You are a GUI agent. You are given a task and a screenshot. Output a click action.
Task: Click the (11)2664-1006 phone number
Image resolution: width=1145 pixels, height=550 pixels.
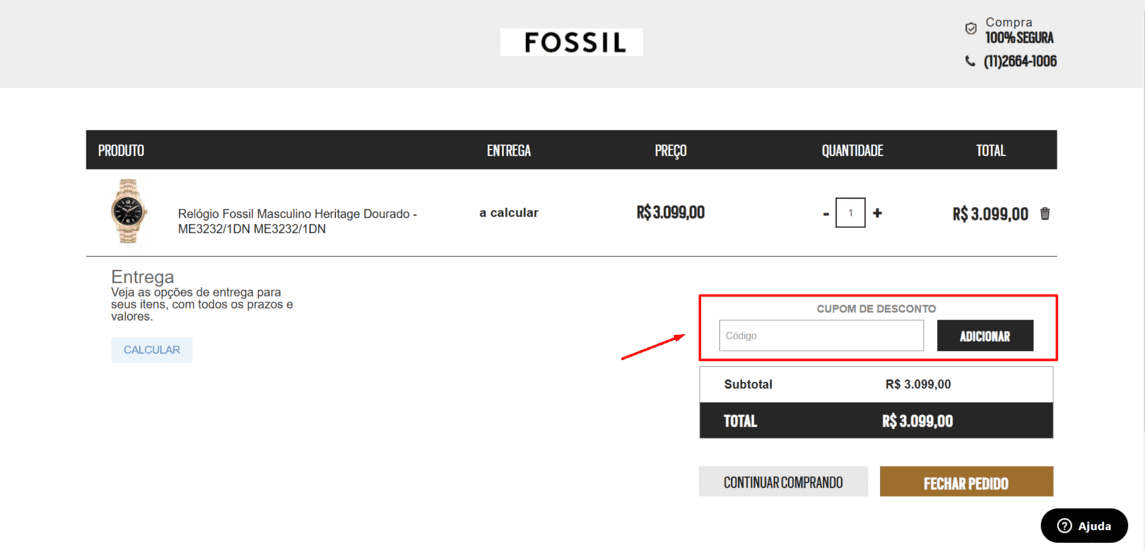click(x=1020, y=61)
